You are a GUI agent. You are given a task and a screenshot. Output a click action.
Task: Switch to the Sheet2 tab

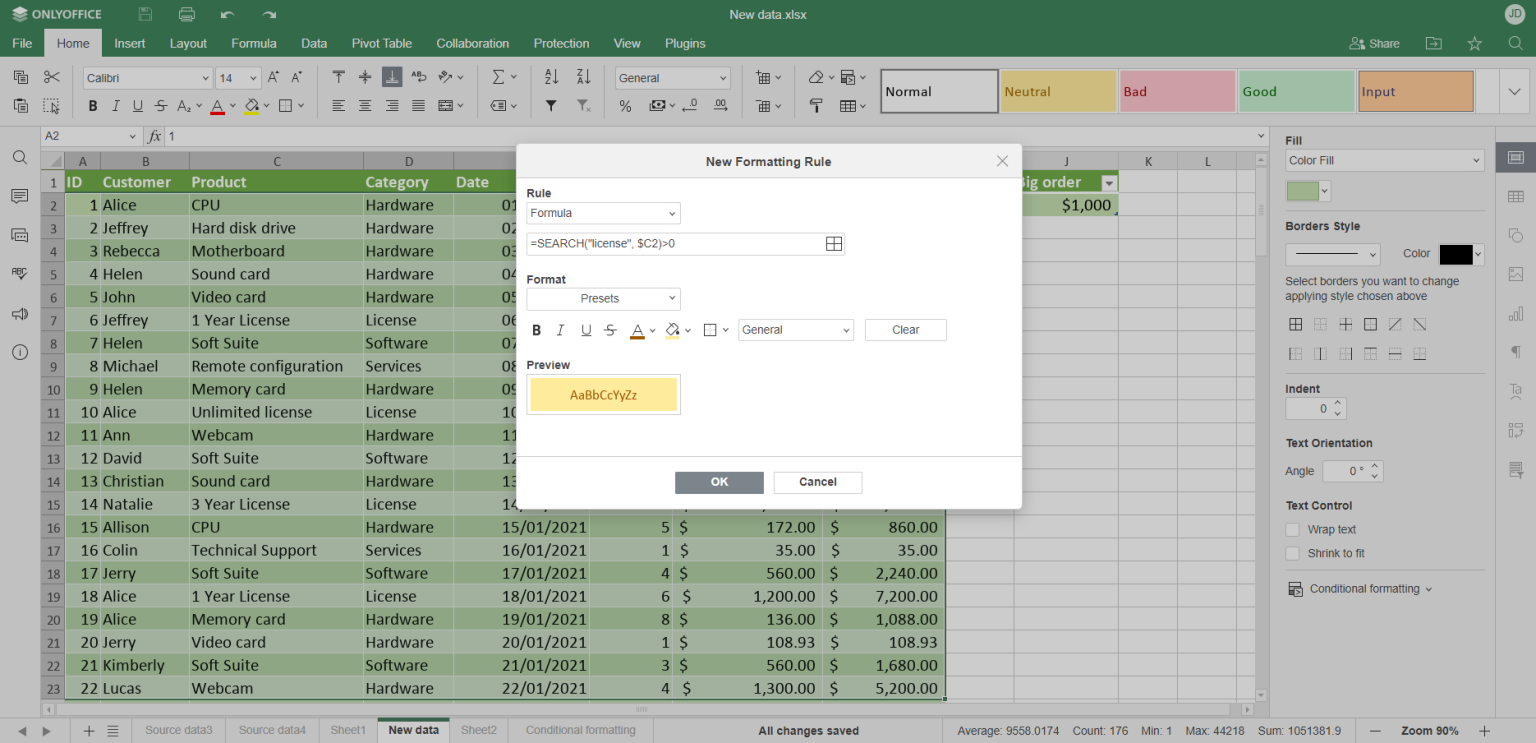(478, 730)
